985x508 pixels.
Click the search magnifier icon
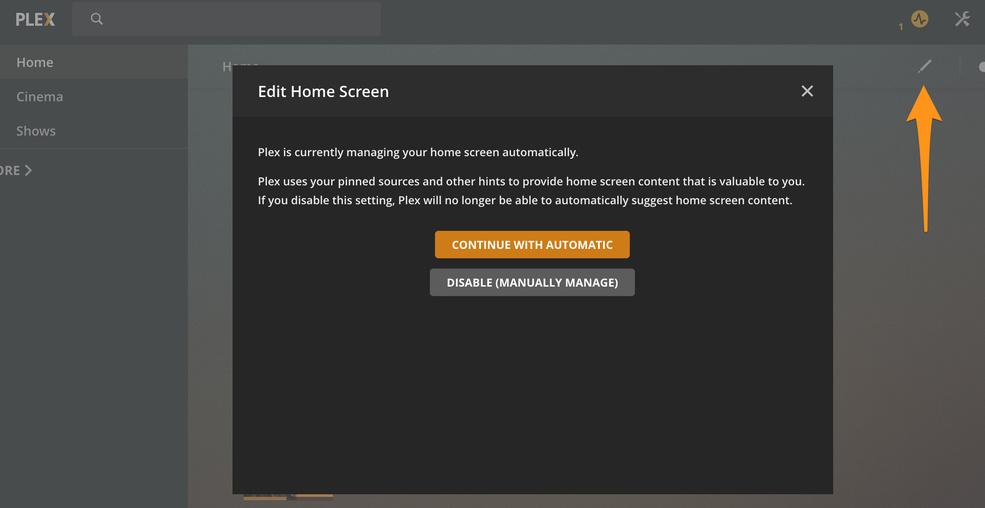click(96, 19)
